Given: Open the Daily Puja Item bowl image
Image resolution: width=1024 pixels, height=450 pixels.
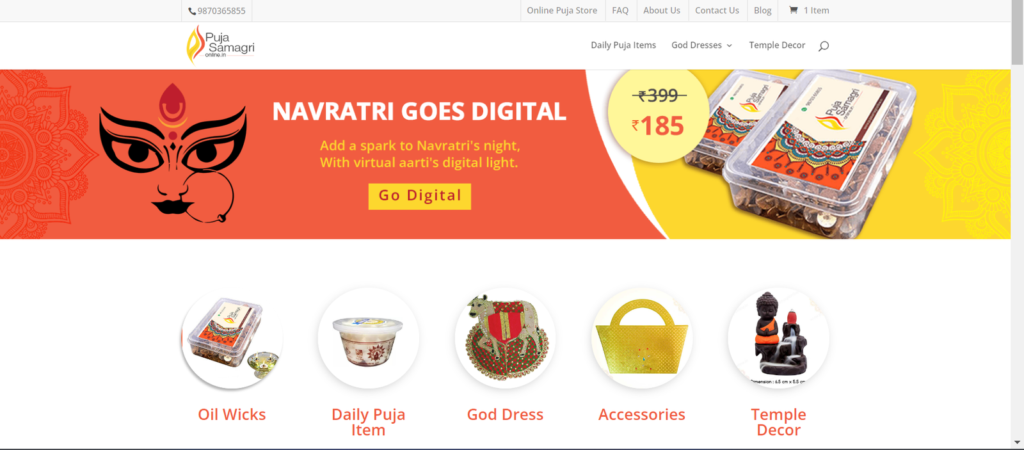Looking at the screenshot, I should pos(368,338).
